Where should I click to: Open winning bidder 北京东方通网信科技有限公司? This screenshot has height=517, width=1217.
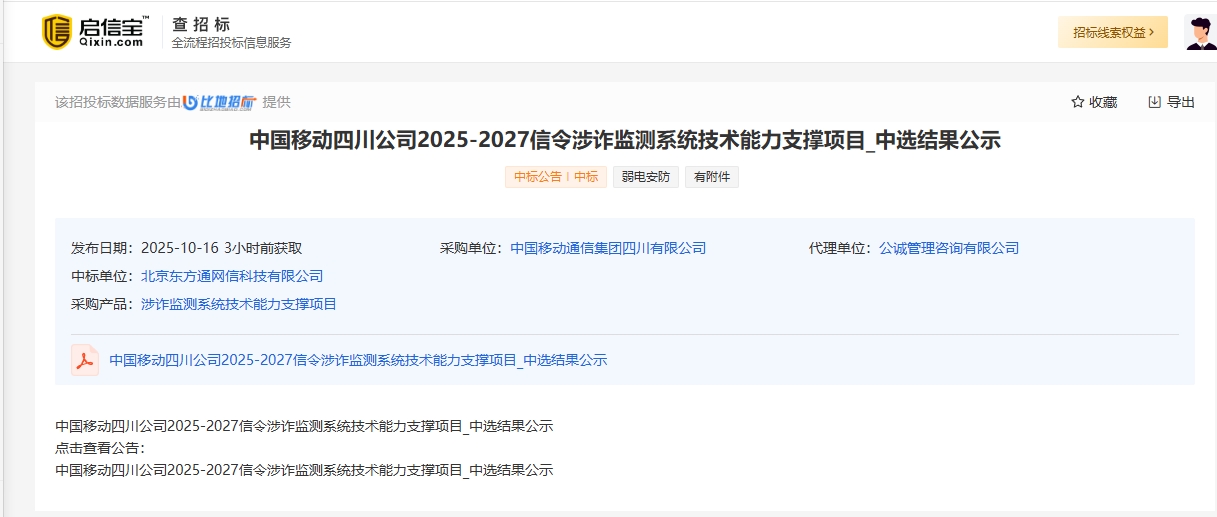tap(232, 276)
